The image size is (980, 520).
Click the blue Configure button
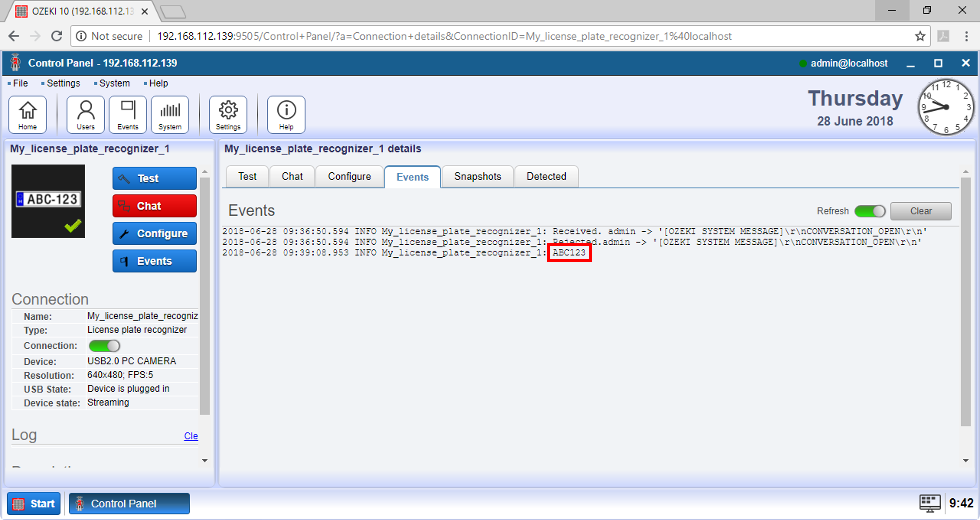(154, 233)
